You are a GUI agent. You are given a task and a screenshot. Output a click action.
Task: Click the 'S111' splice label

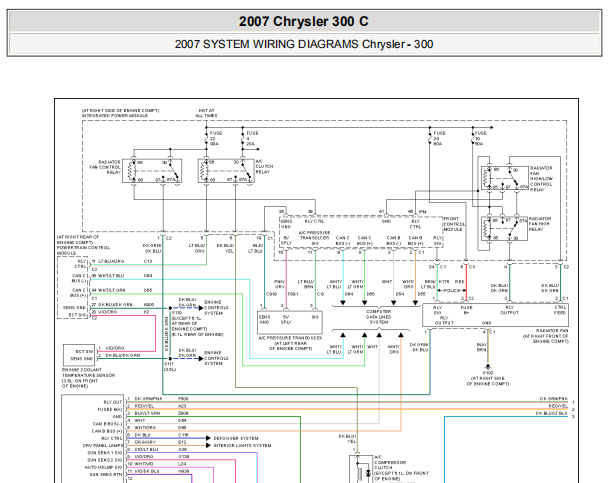(x=169, y=364)
